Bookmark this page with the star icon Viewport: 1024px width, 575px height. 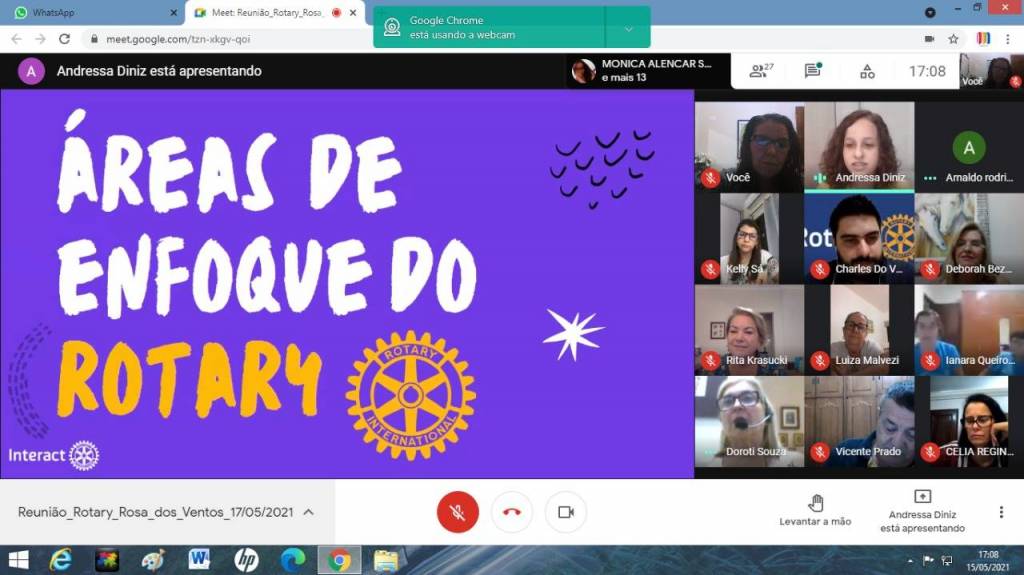[x=954, y=39]
